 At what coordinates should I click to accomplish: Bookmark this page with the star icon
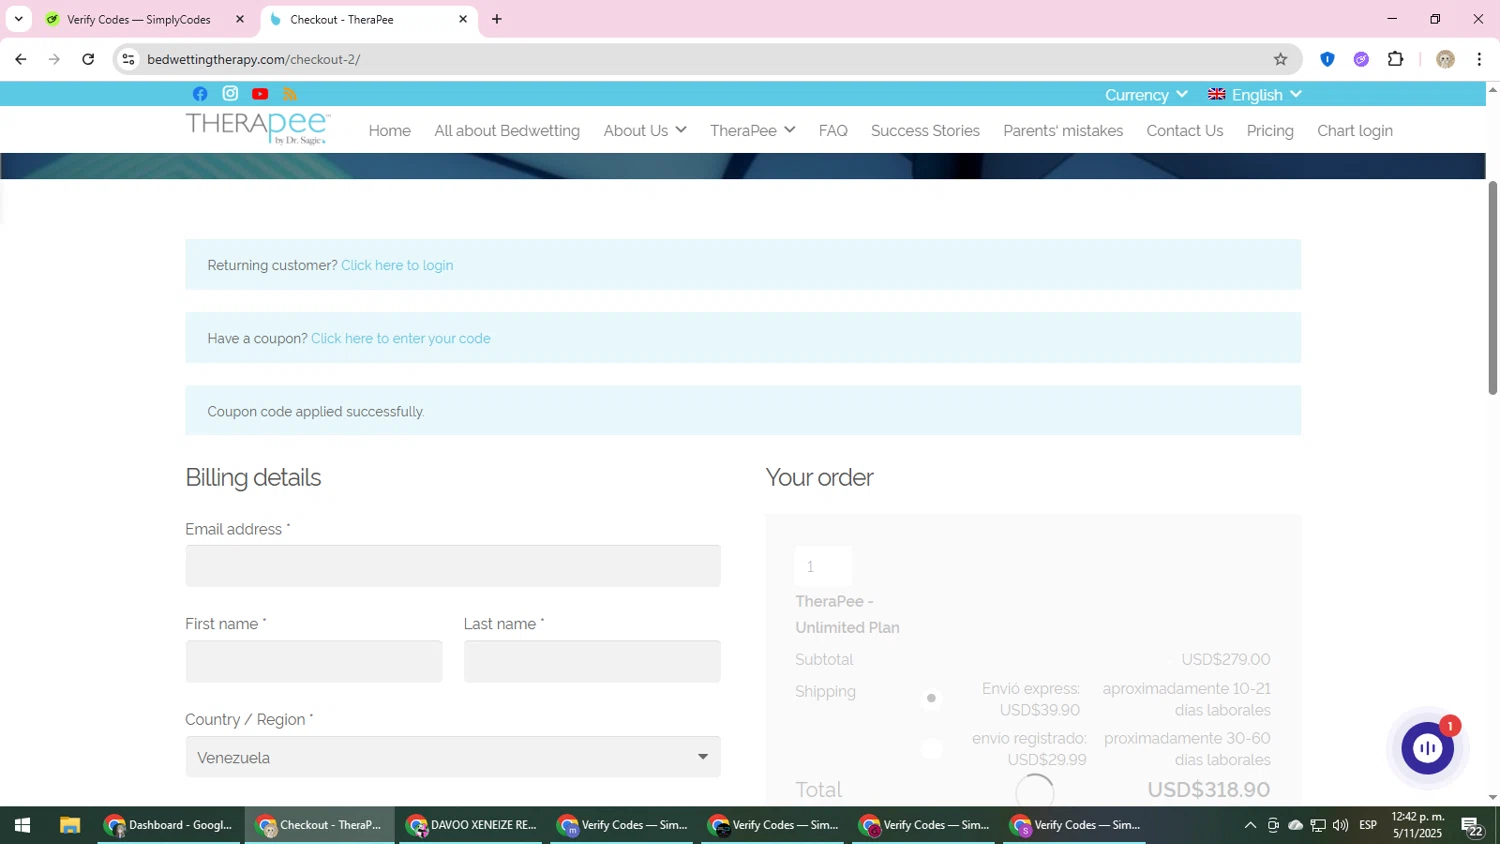[x=1280, y=59]
